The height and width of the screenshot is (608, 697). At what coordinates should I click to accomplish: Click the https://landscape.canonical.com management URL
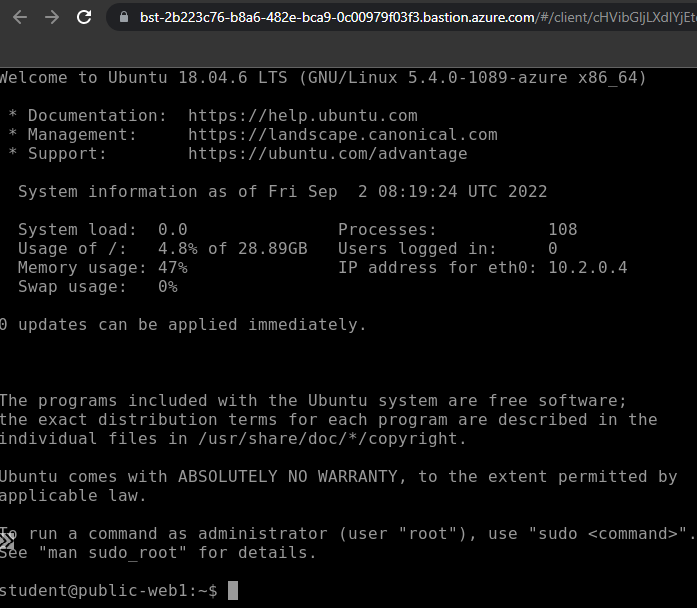click(x=342, y=134)
